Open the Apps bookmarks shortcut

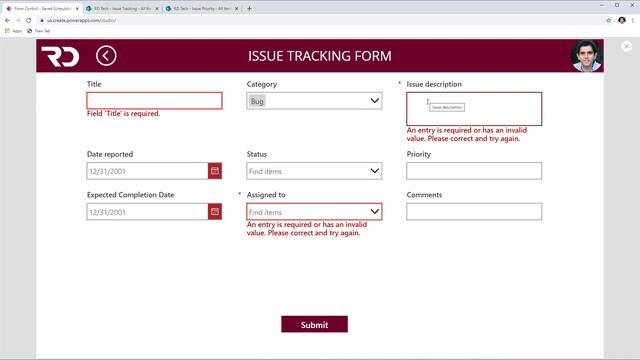click(x=13, y=31)
